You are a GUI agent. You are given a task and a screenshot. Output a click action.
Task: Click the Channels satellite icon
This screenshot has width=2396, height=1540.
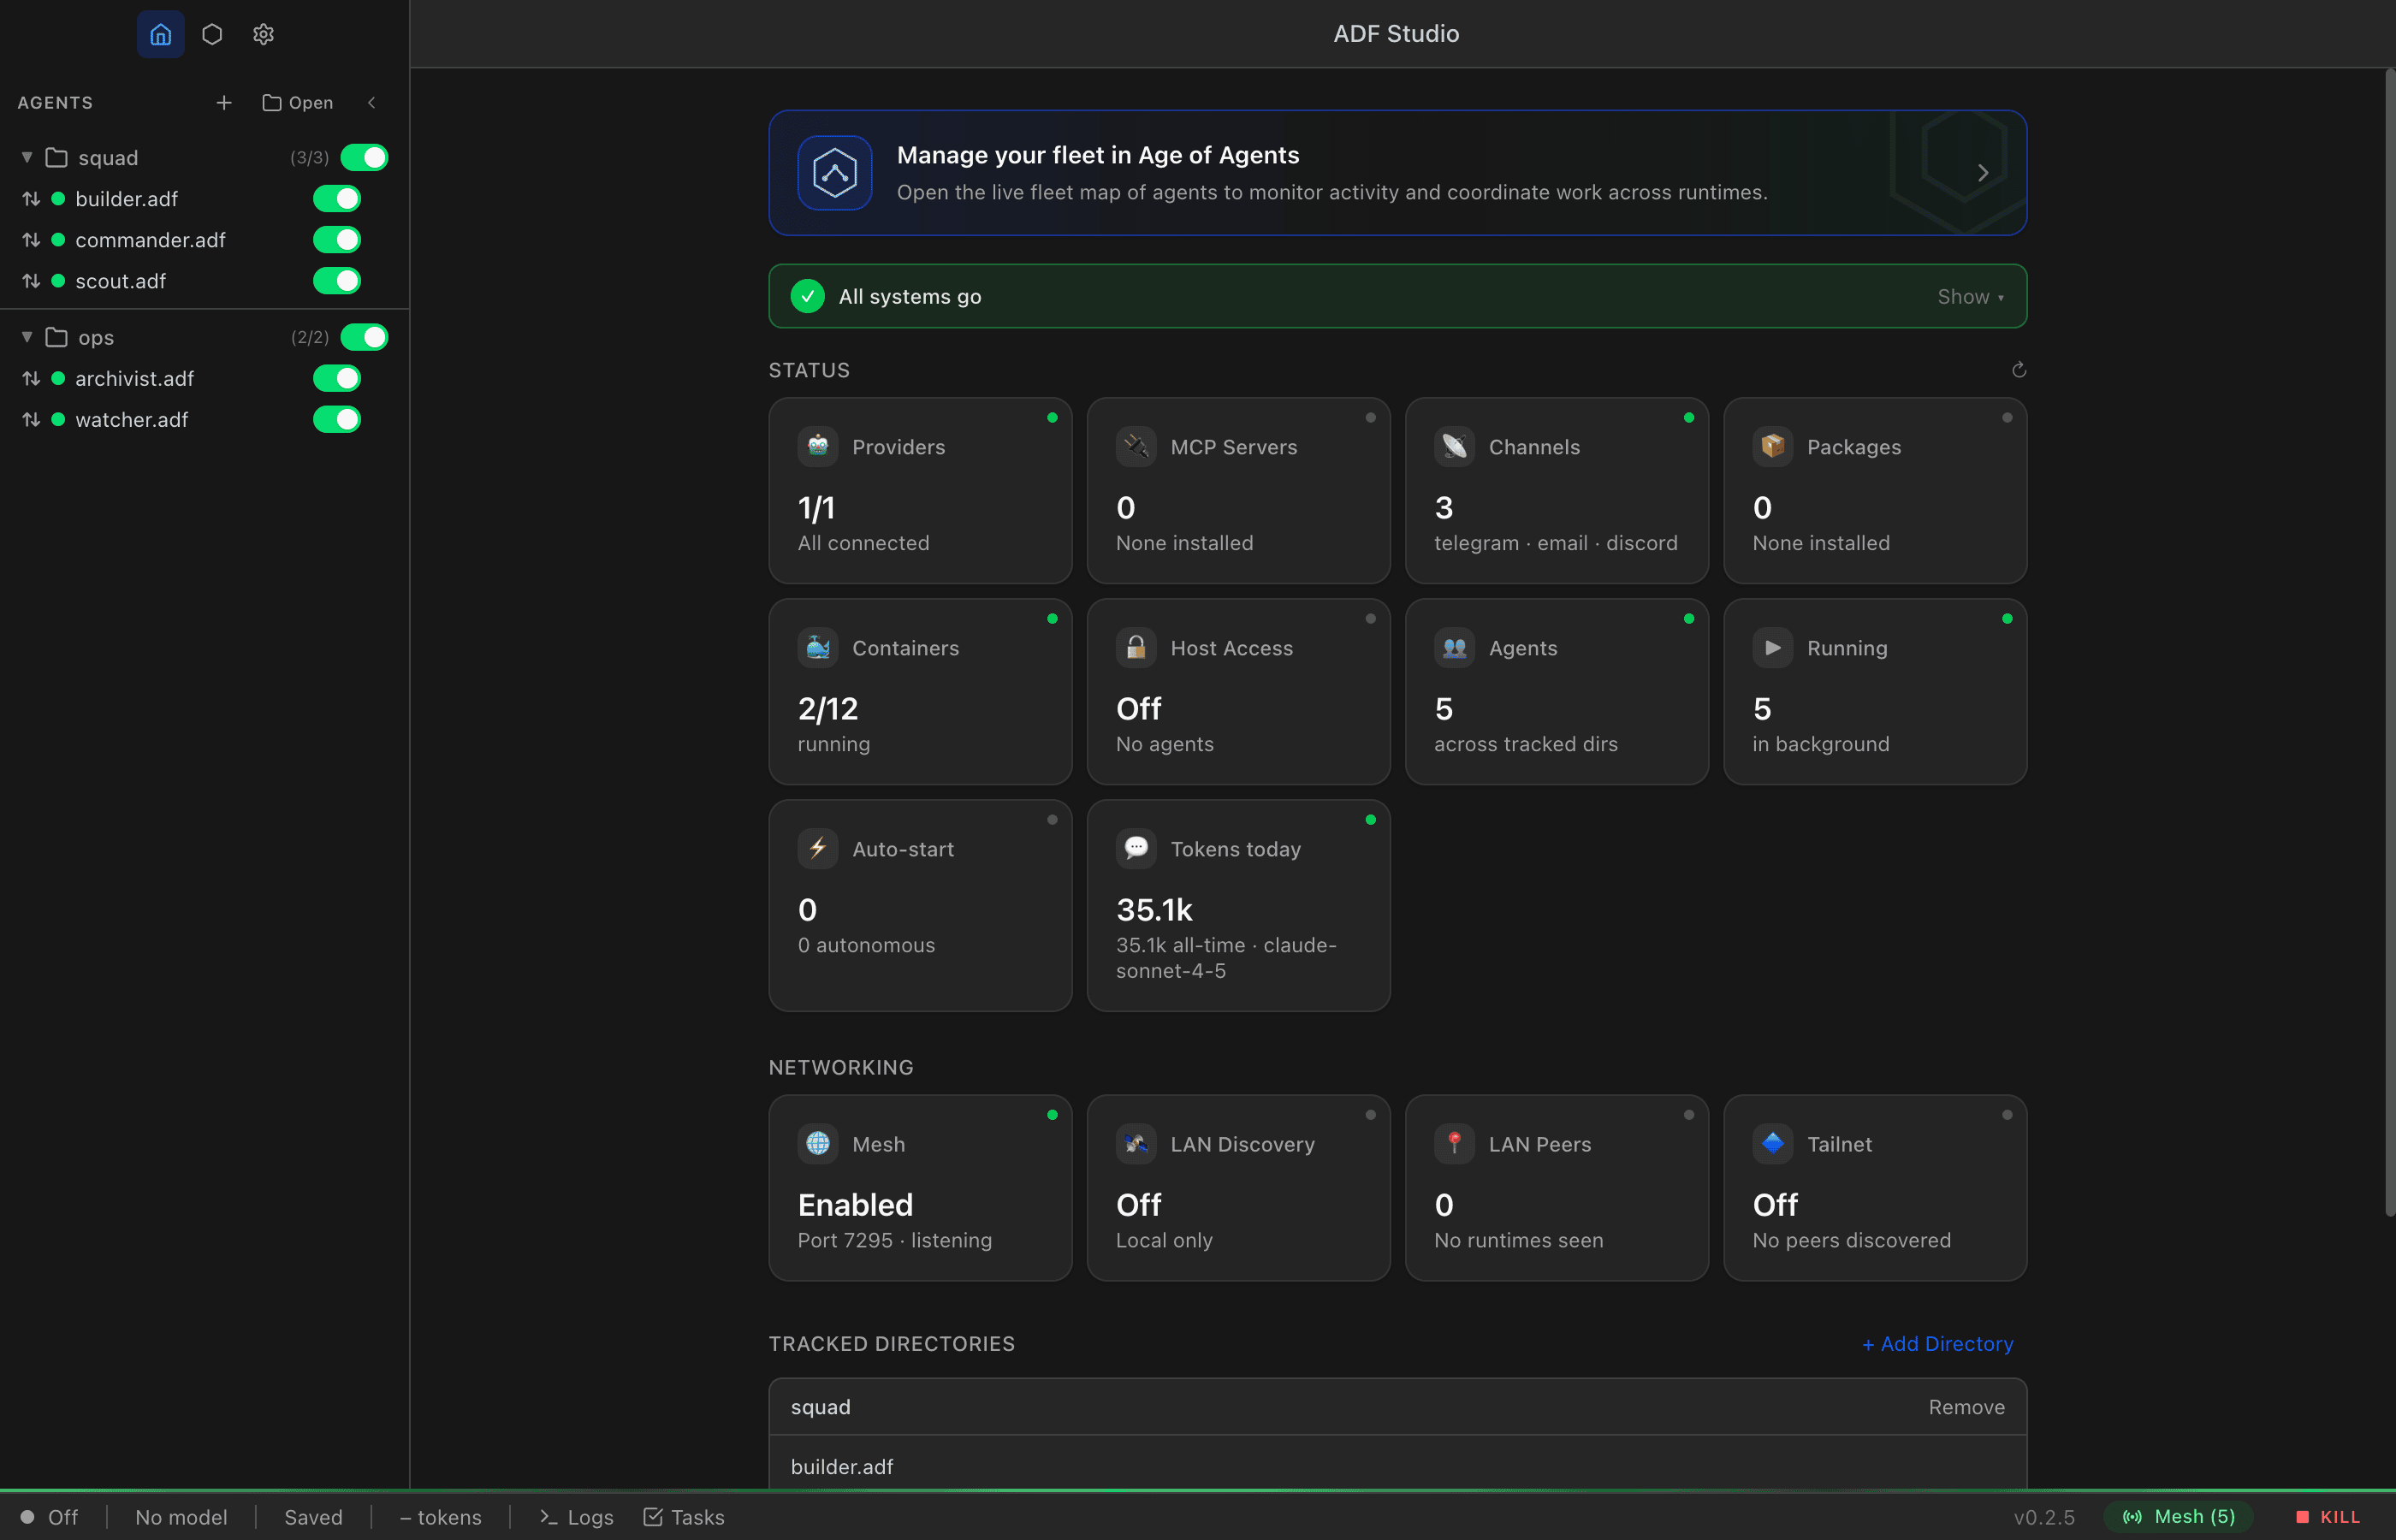(1454, 446)
